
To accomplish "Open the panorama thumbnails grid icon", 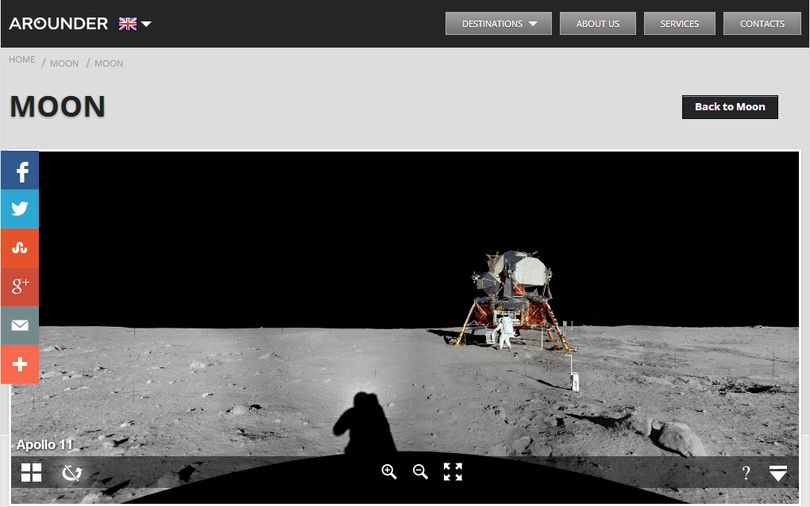I will pos(31,472).
